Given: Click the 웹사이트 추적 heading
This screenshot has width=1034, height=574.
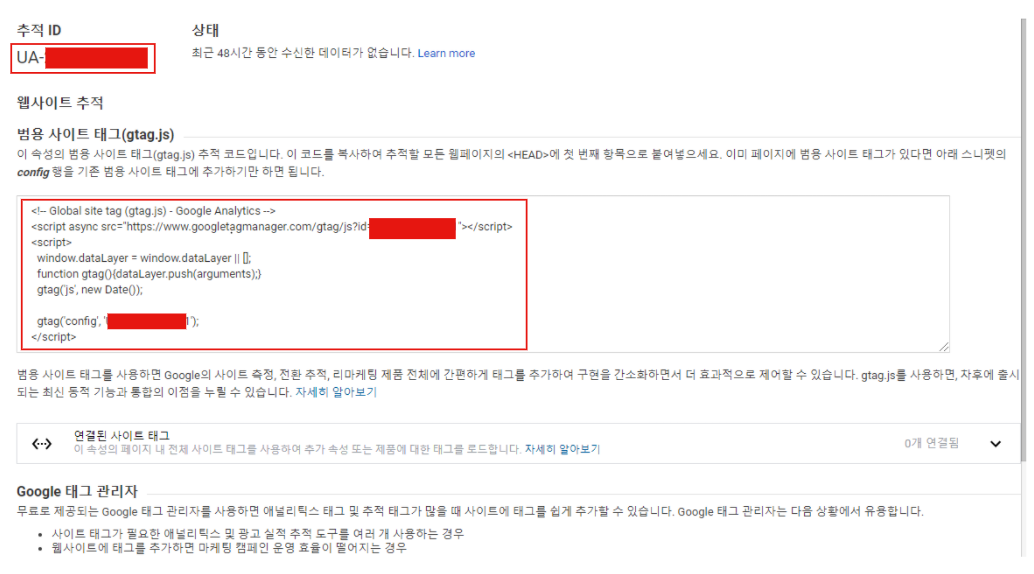Looking at the screenshot, I should pos(60,103).
